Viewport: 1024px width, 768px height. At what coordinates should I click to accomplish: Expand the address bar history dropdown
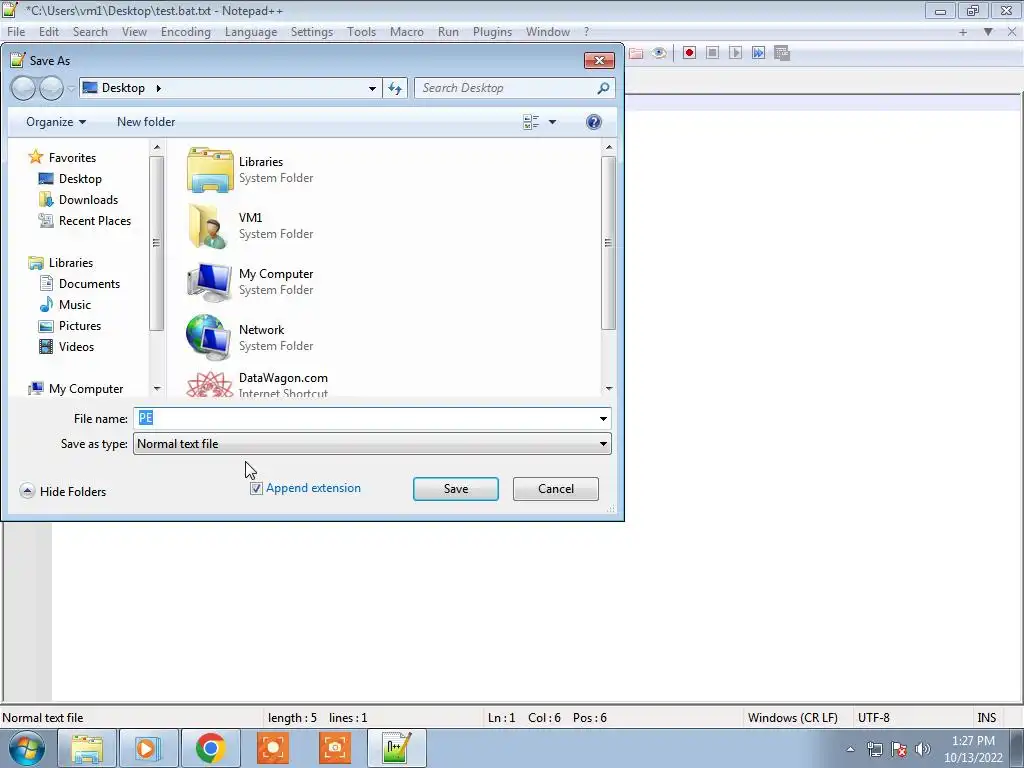click(372, 88)
